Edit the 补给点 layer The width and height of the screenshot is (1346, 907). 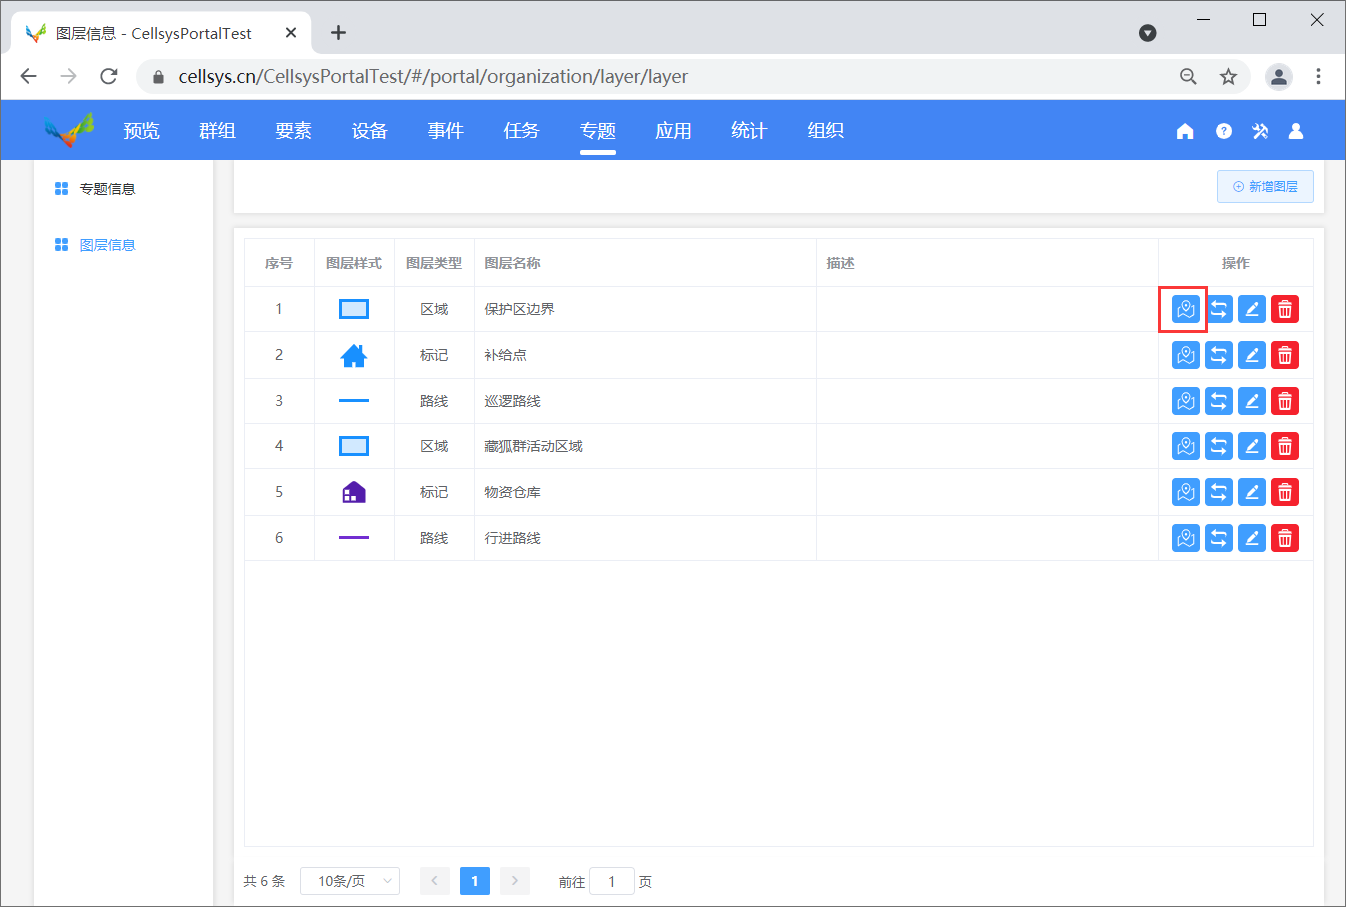tap(1251, 355)
